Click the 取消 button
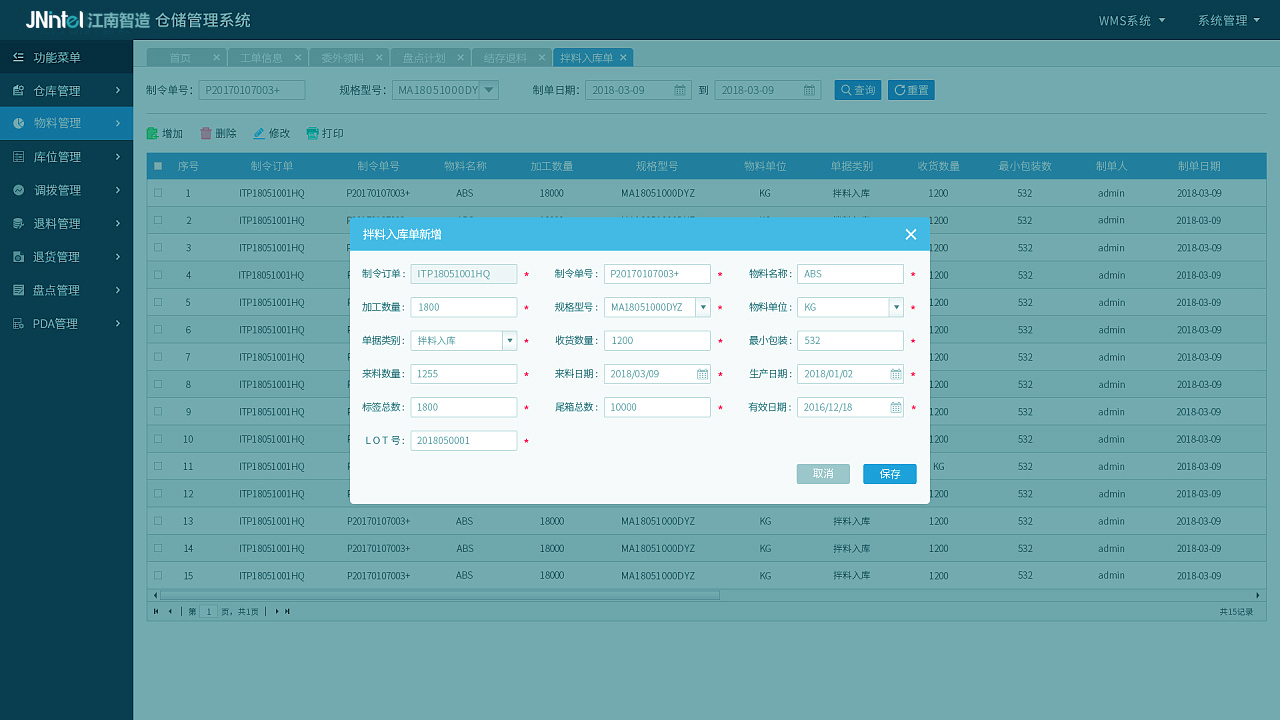Viewport: 1280px width, 720px height. [x=823, y=474]
